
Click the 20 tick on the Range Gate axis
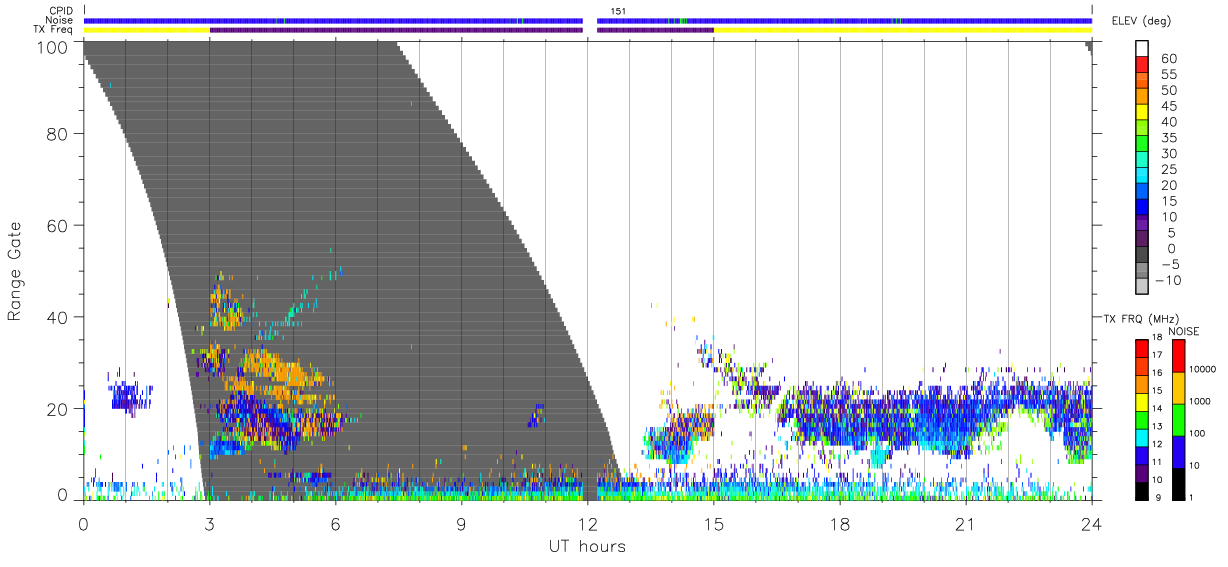pos(58,408)
